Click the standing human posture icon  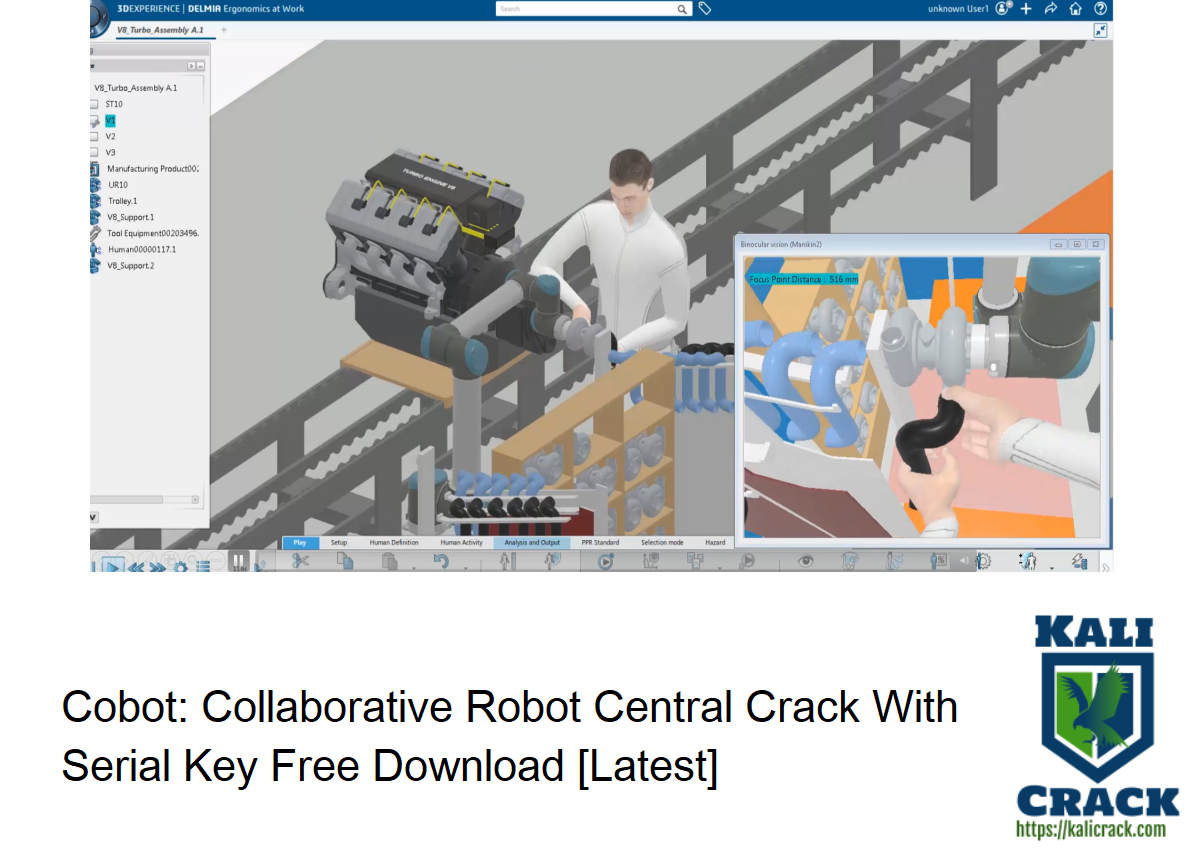point(507,561)
